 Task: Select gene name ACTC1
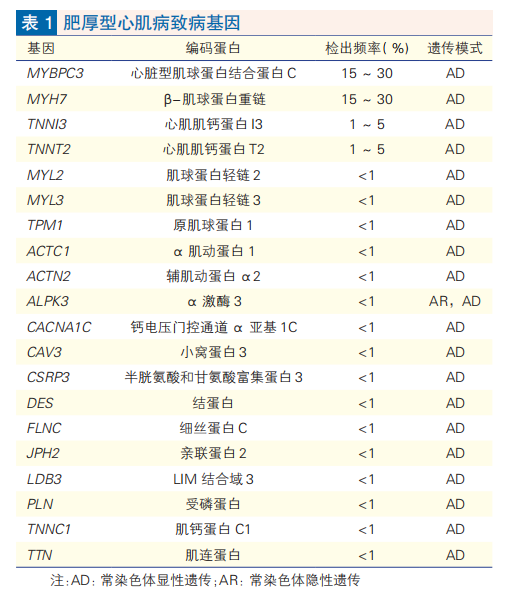click(48, 251)
